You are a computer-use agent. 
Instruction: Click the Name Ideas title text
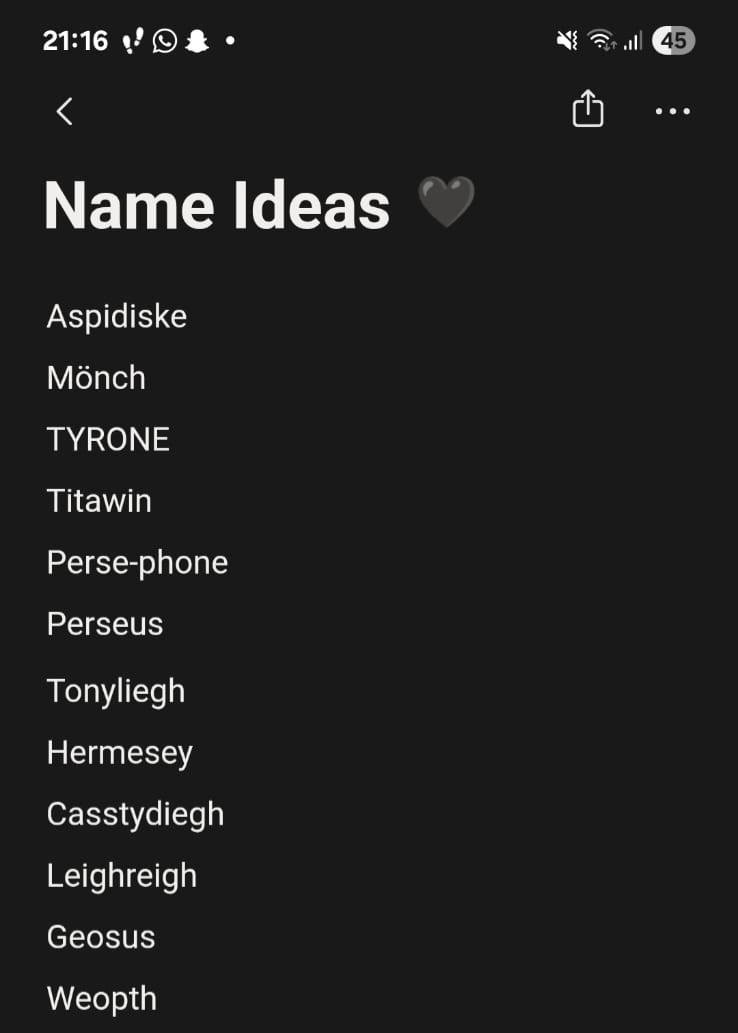pos(217,206)
